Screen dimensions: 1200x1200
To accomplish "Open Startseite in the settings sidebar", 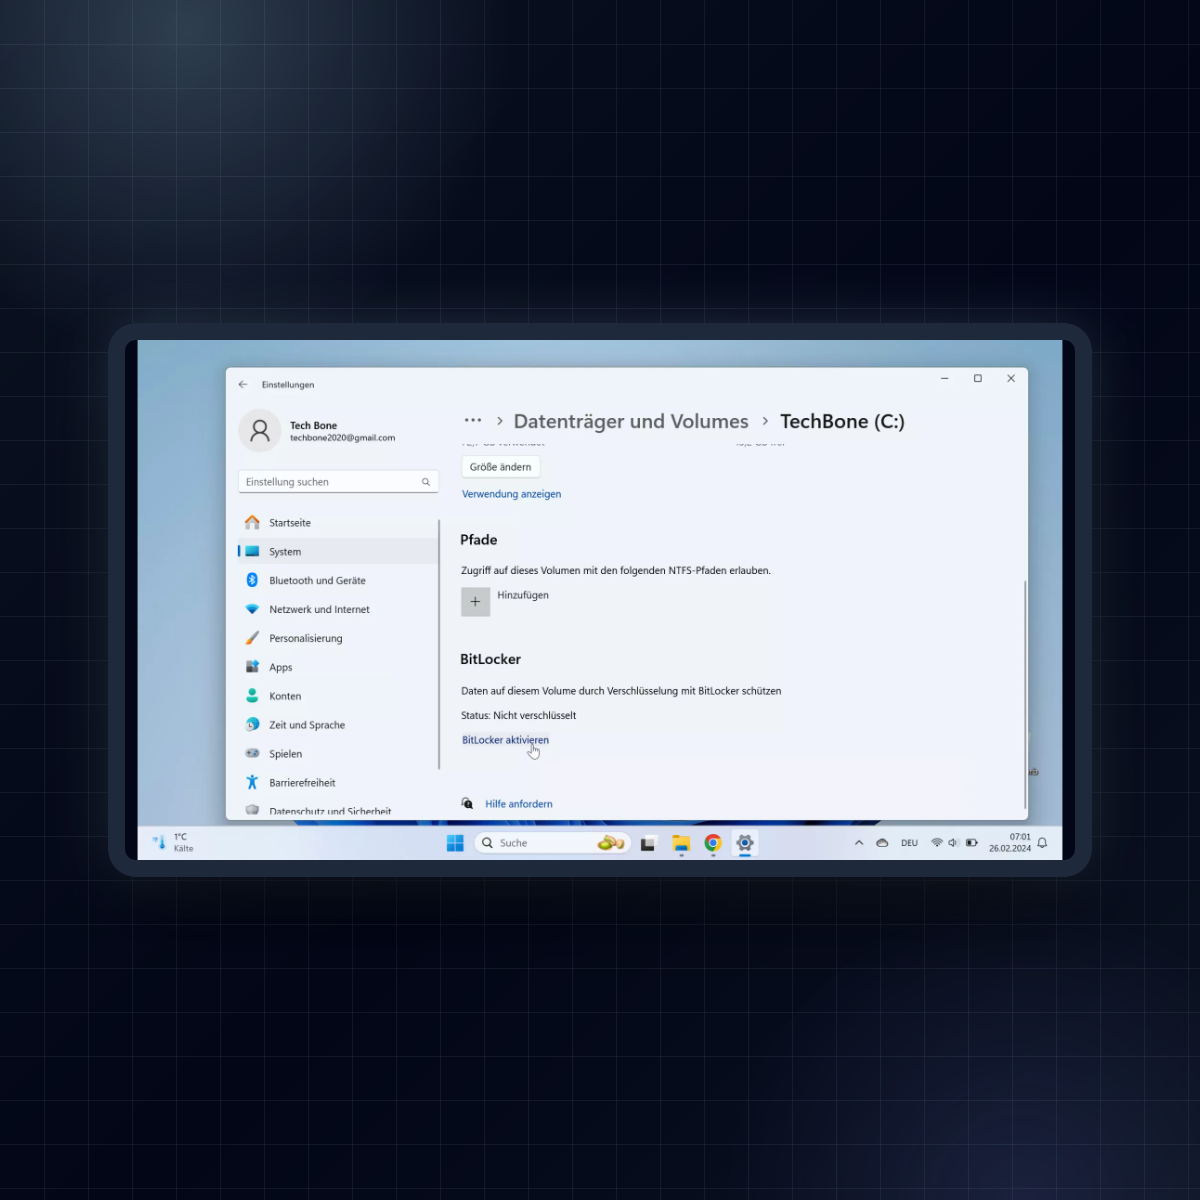I will tap(338, 523).
